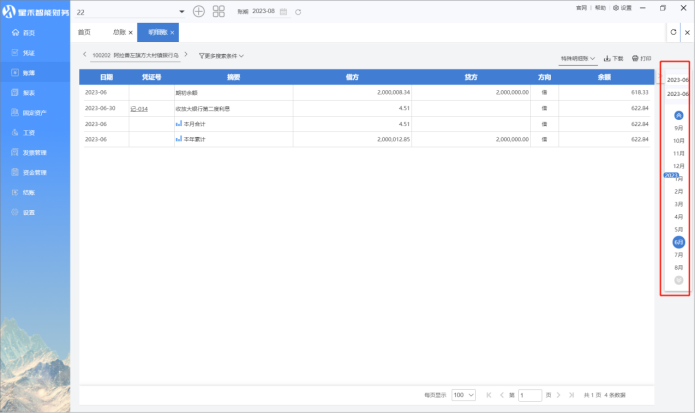Reload tabs using top-right refresh icon

(x=673, y=32)
